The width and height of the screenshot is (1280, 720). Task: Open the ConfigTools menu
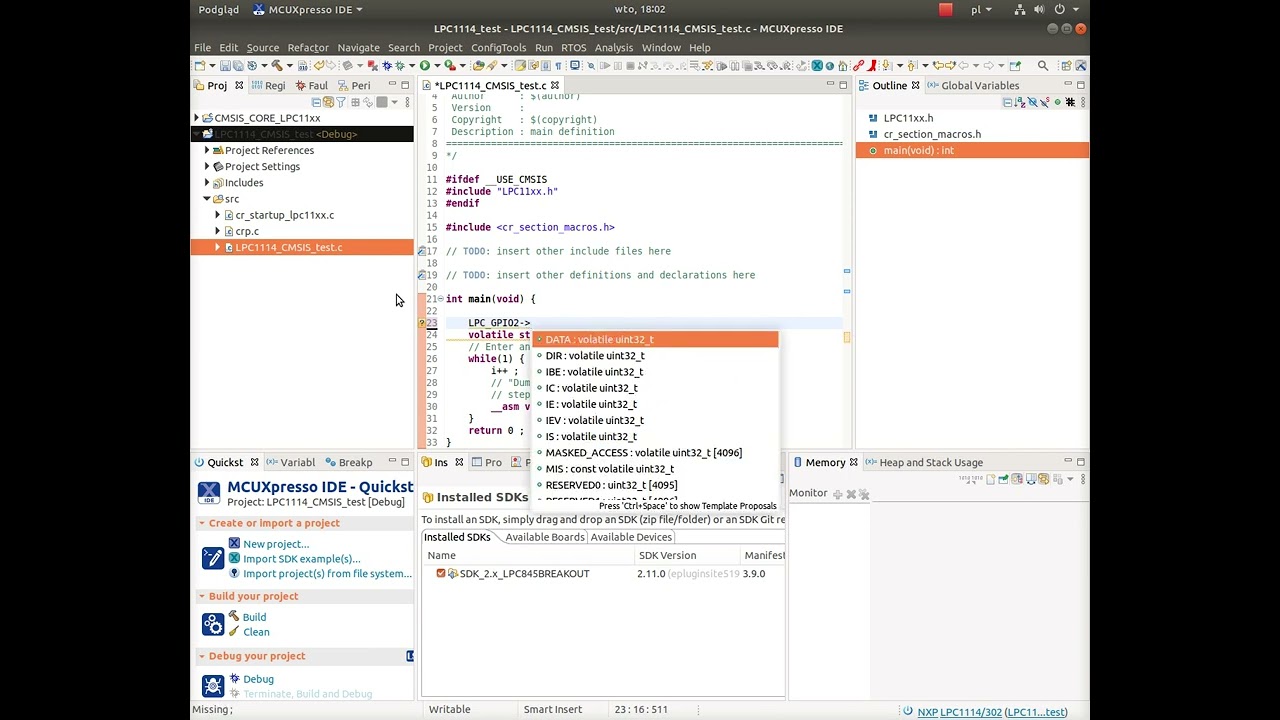tap(498, 48)
